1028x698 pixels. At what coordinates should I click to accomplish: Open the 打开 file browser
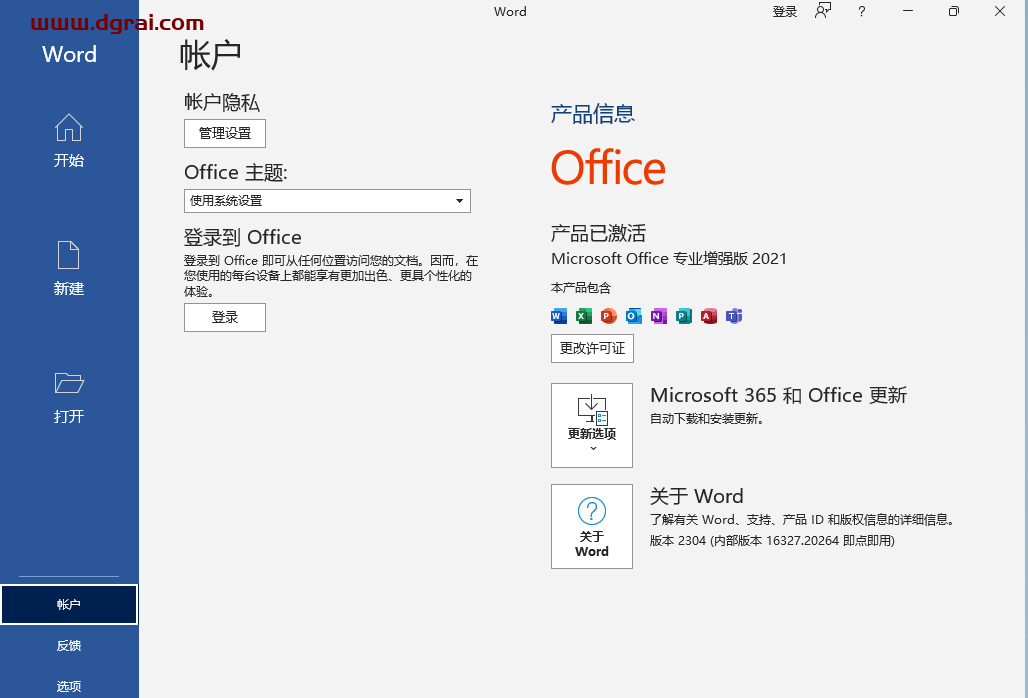(69, 397)
